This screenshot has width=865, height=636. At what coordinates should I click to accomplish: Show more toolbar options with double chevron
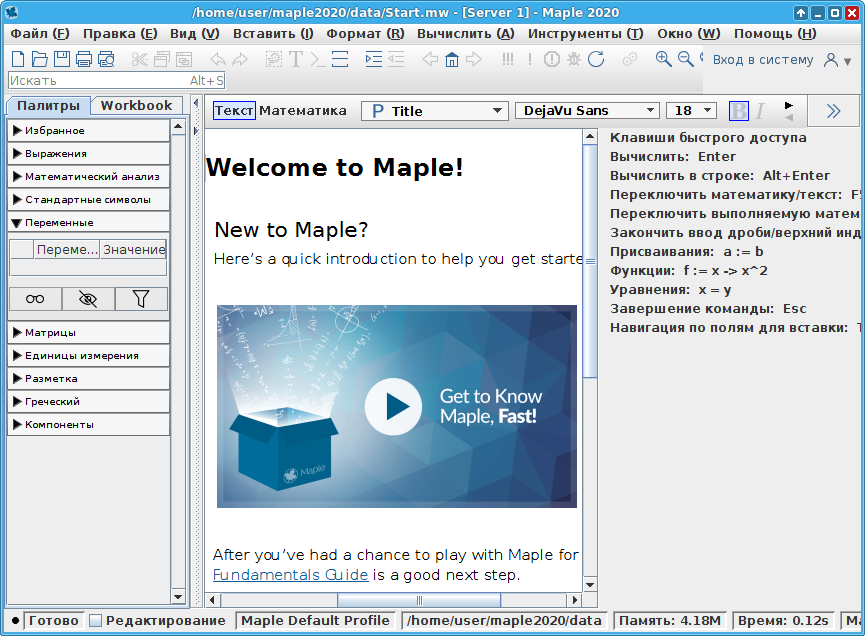pos(834,111)
